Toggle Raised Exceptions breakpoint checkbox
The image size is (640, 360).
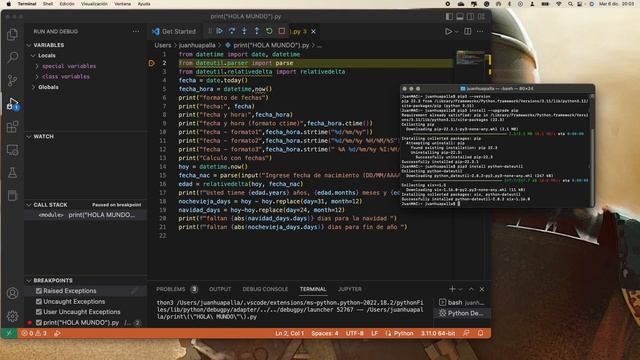[39, 291]
